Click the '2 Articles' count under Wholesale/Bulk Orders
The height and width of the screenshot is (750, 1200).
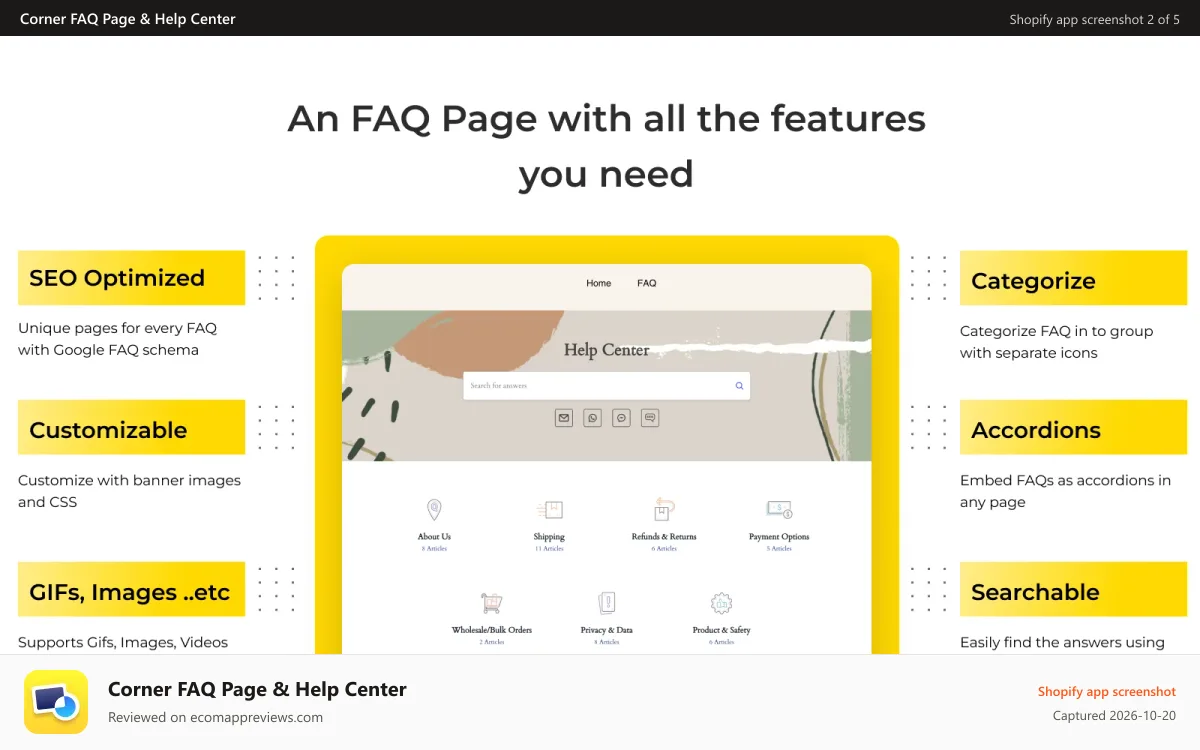point(492,642)
